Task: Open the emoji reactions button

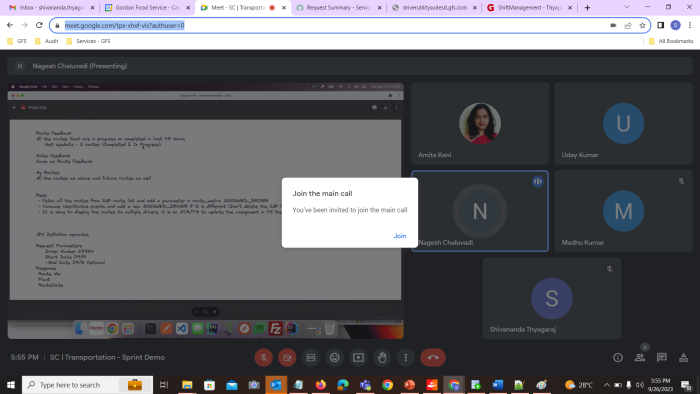Action: coord(334,357)
